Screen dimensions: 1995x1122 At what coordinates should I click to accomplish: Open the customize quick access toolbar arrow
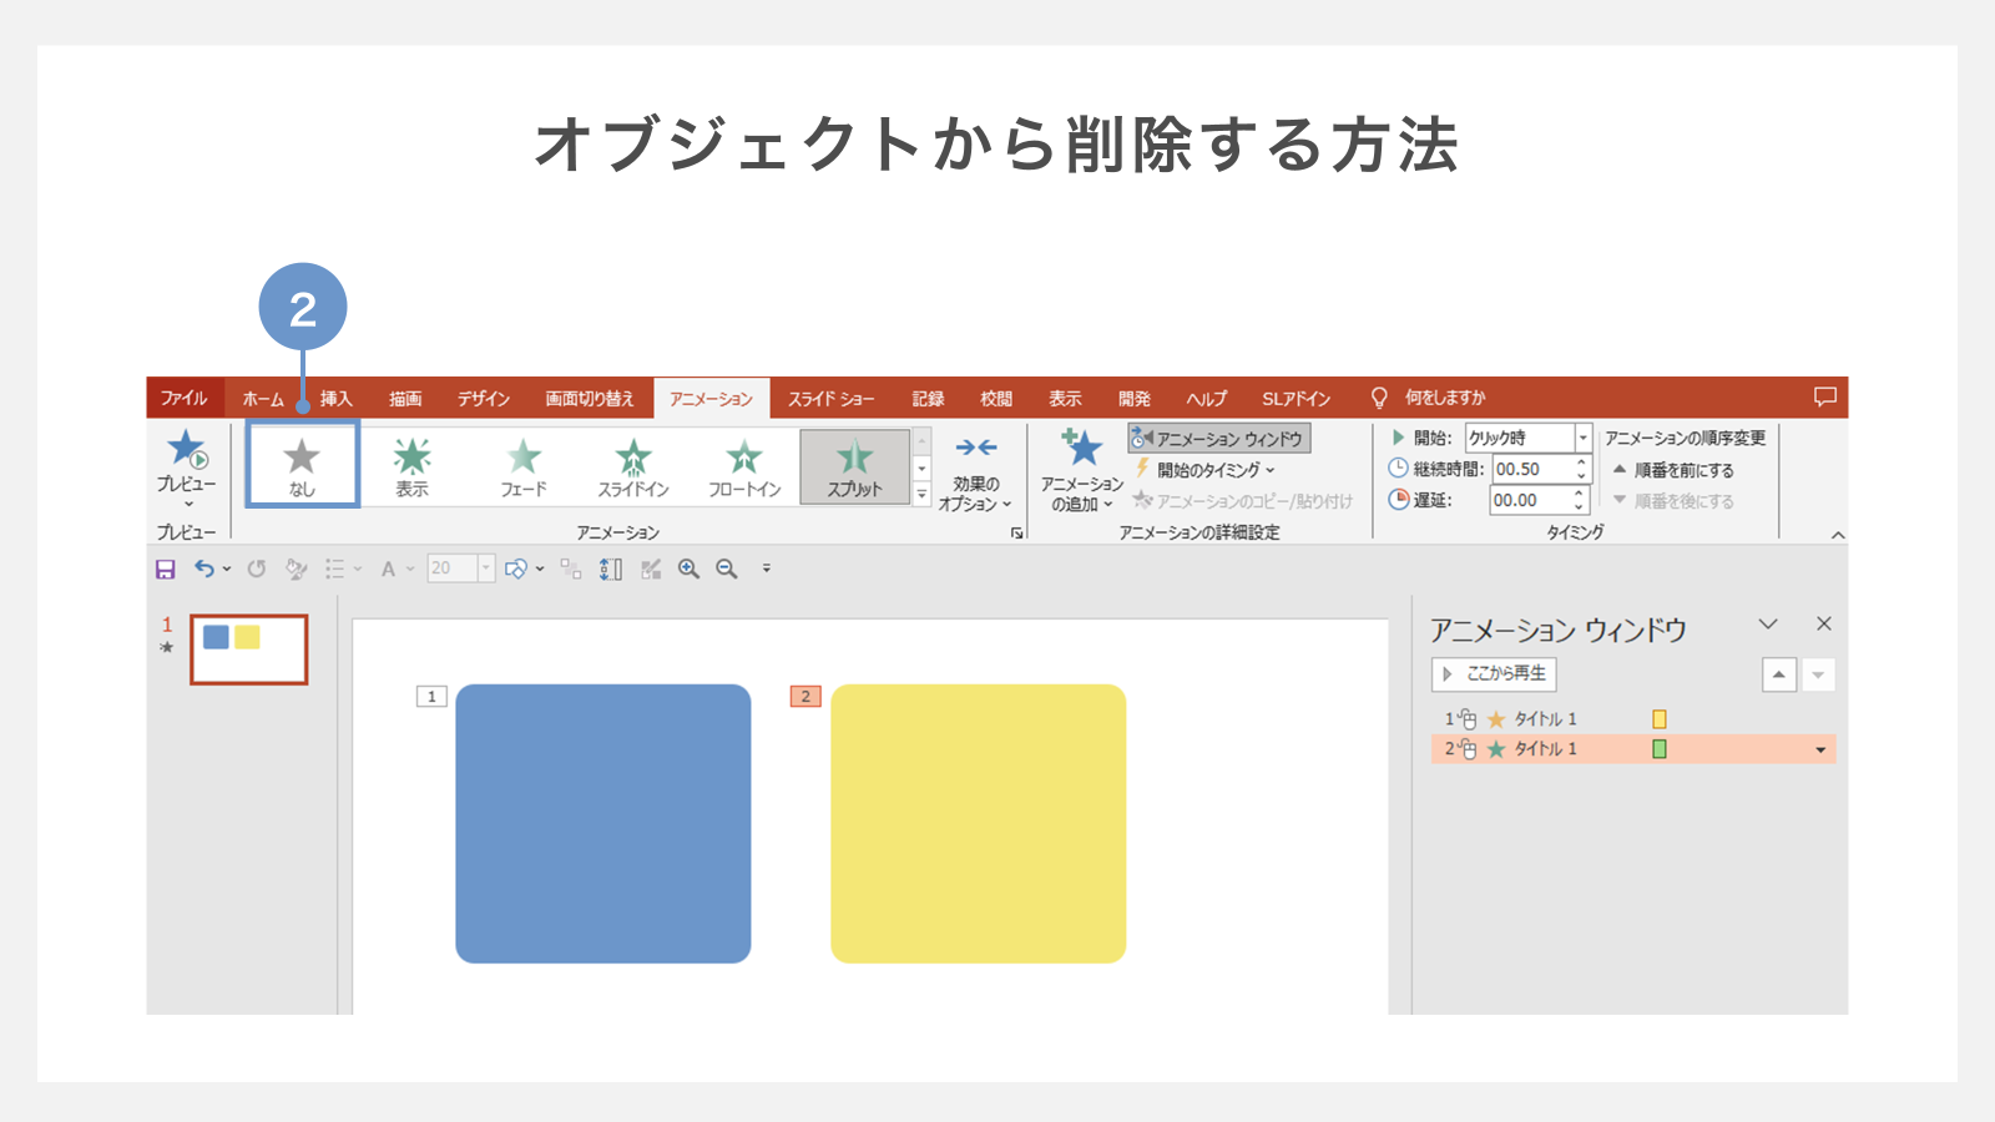coord(767,569)
